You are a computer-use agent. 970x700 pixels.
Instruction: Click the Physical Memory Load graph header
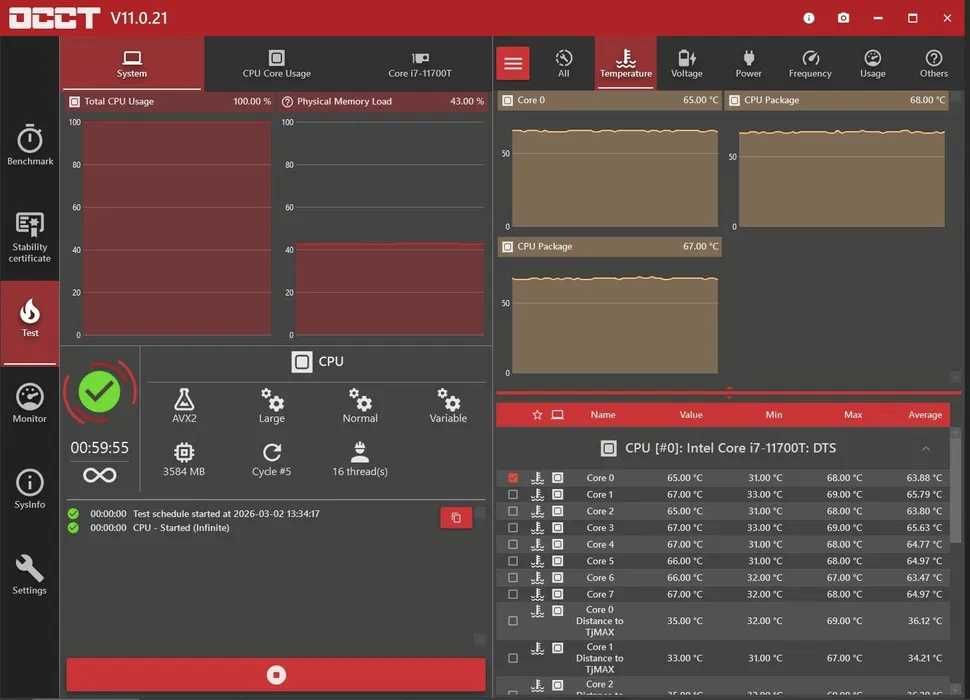pos(383,101)
